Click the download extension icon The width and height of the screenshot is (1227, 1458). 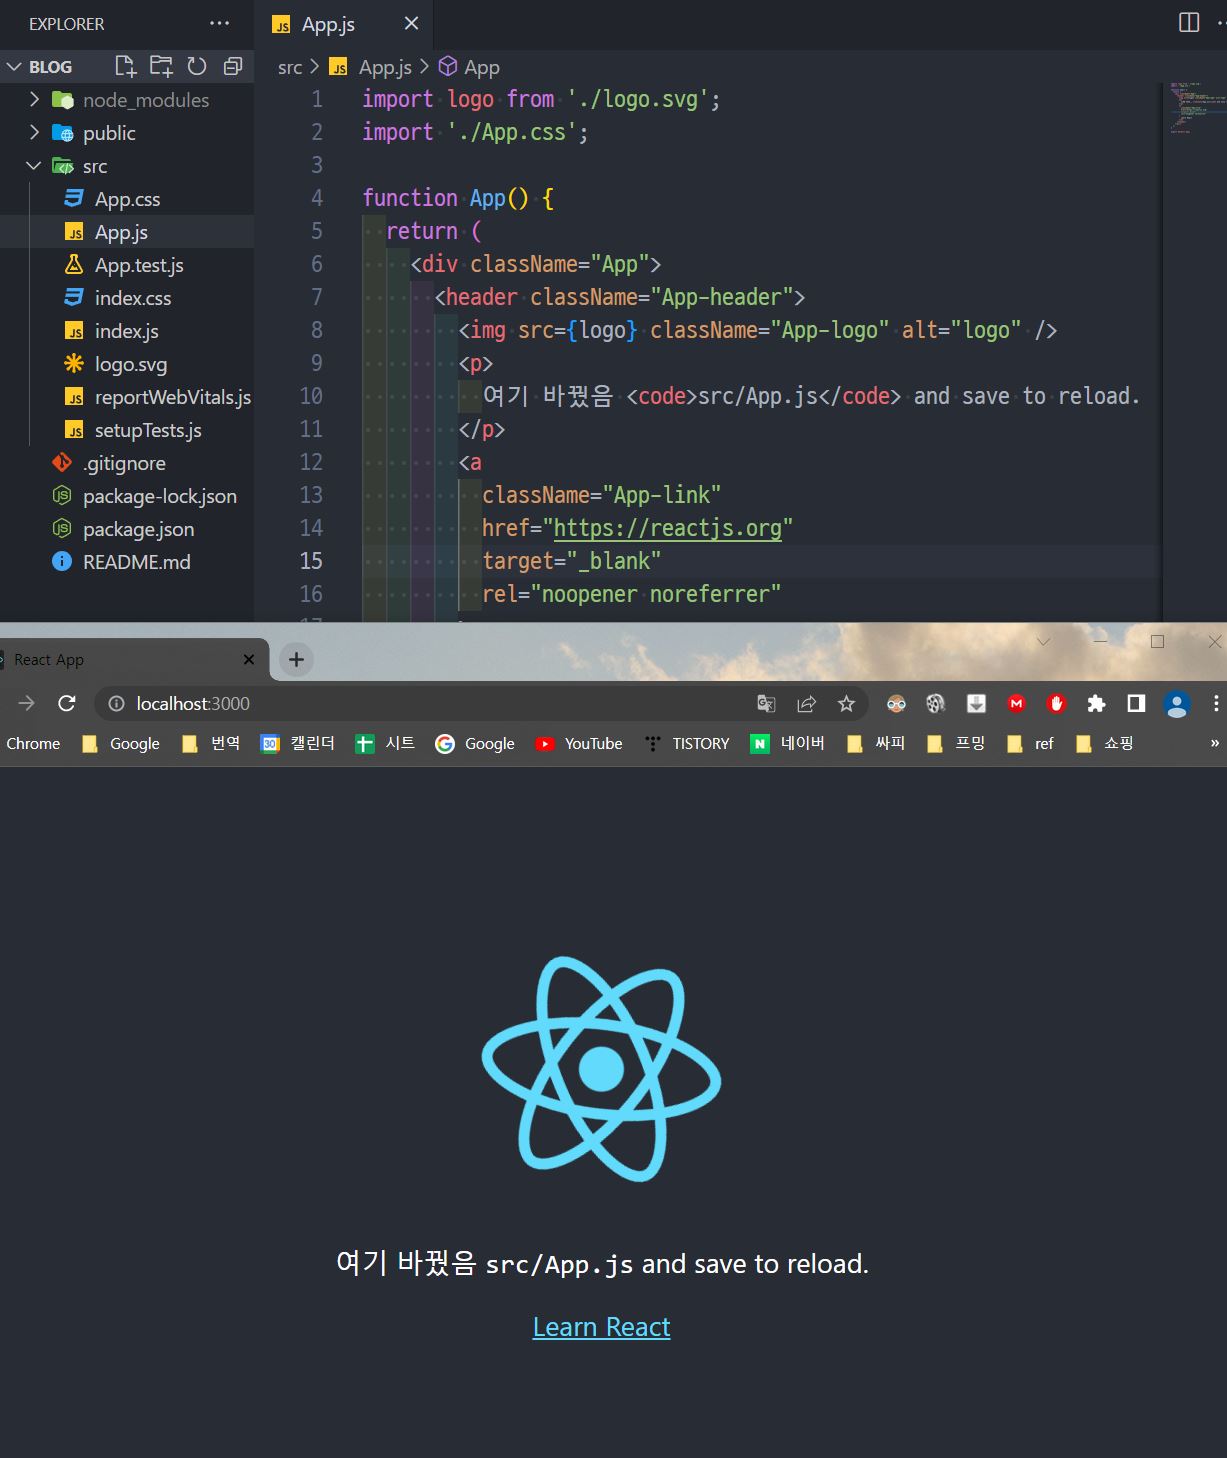tap(976, 704)
